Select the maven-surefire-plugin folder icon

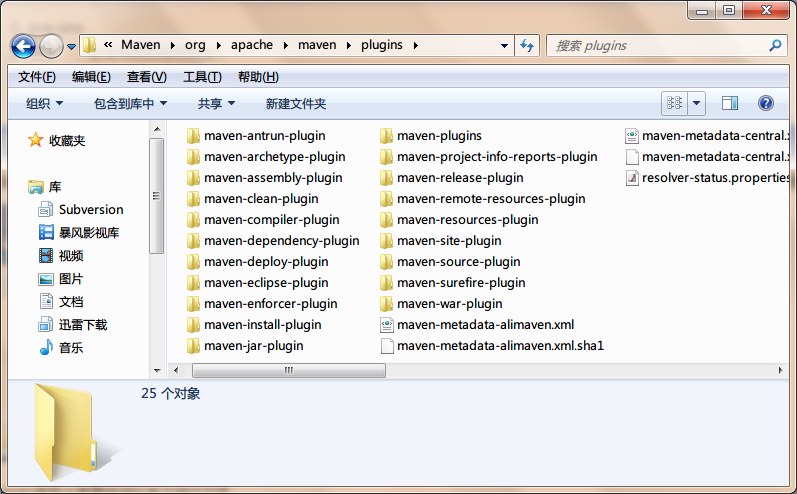coord(386,283)
